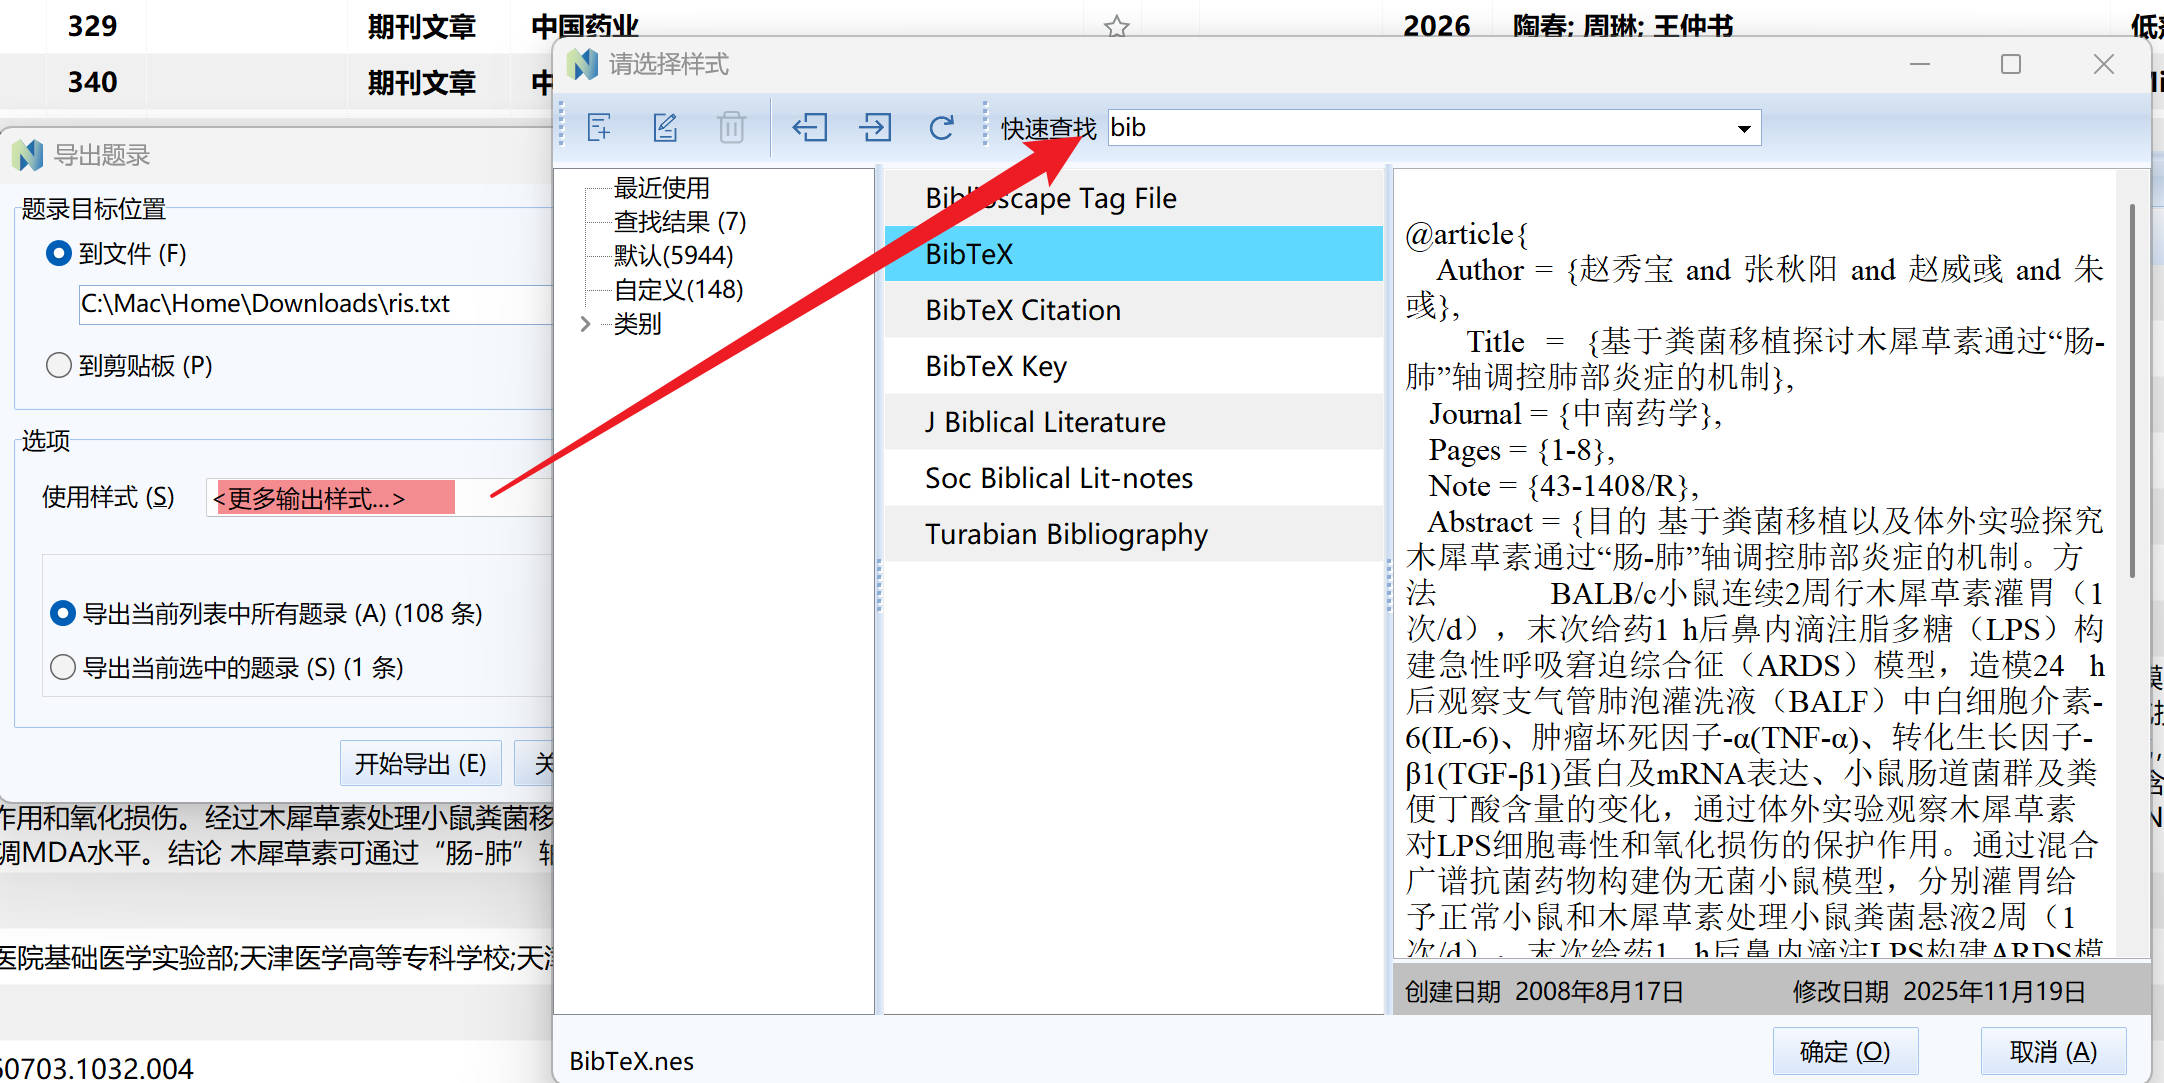The image size is (2164, 1083).
Task: Click the delete style trash icon
Action: (x=732, y=128)
